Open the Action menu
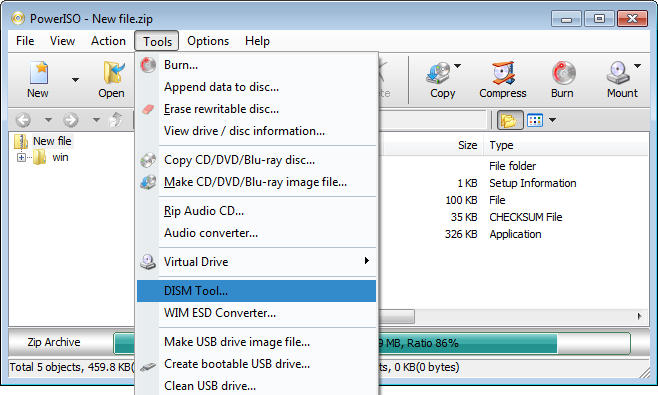Screen dimensions: 658x395 (x=108, y=41)
